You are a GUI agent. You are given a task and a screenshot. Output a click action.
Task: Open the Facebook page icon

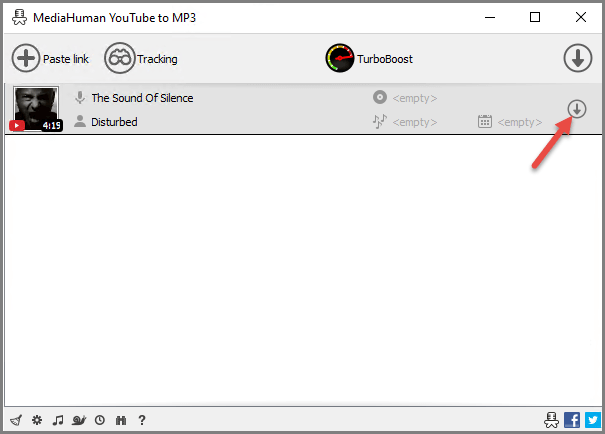pyautogui.click(x=572, y=420)
